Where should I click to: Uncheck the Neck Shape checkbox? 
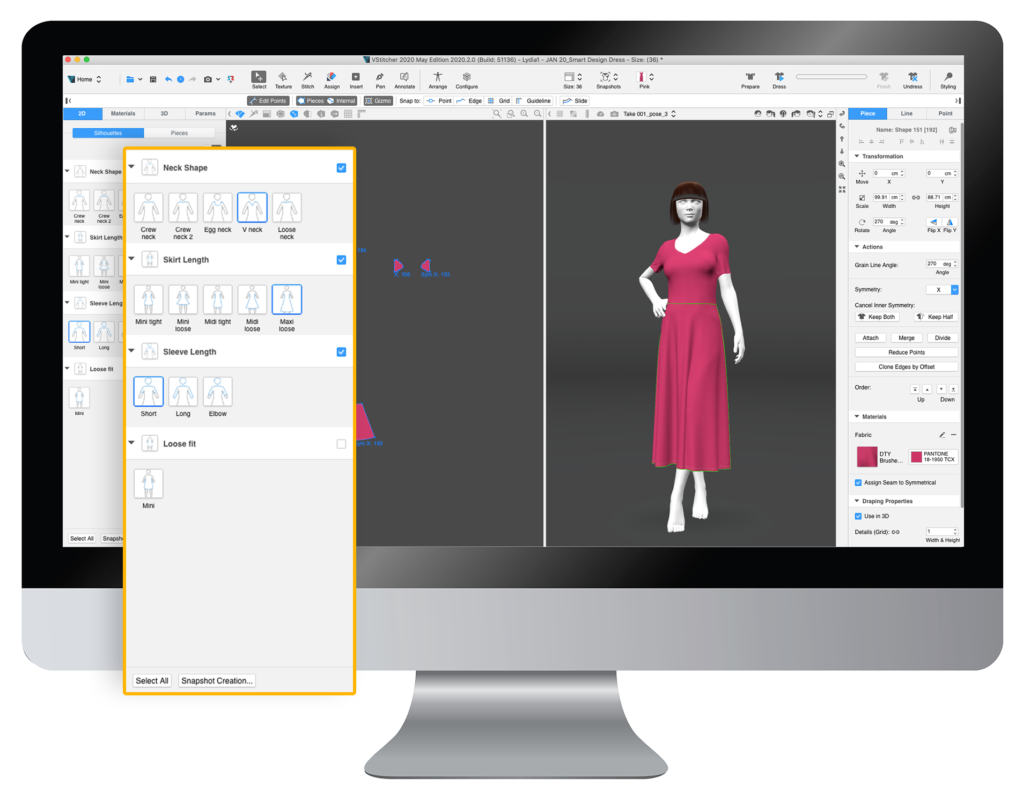coord(341,168)
